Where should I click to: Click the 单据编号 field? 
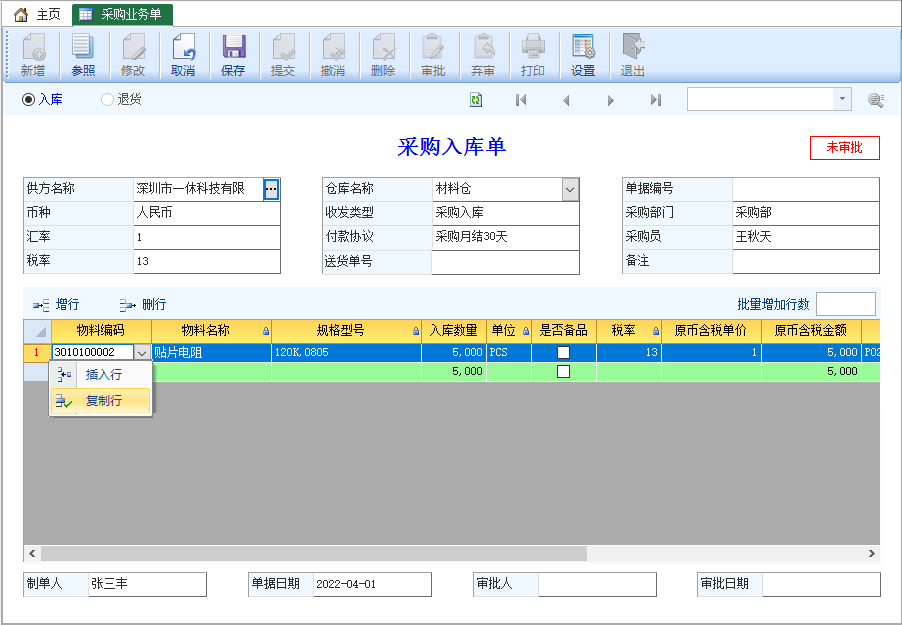(805, 189)
